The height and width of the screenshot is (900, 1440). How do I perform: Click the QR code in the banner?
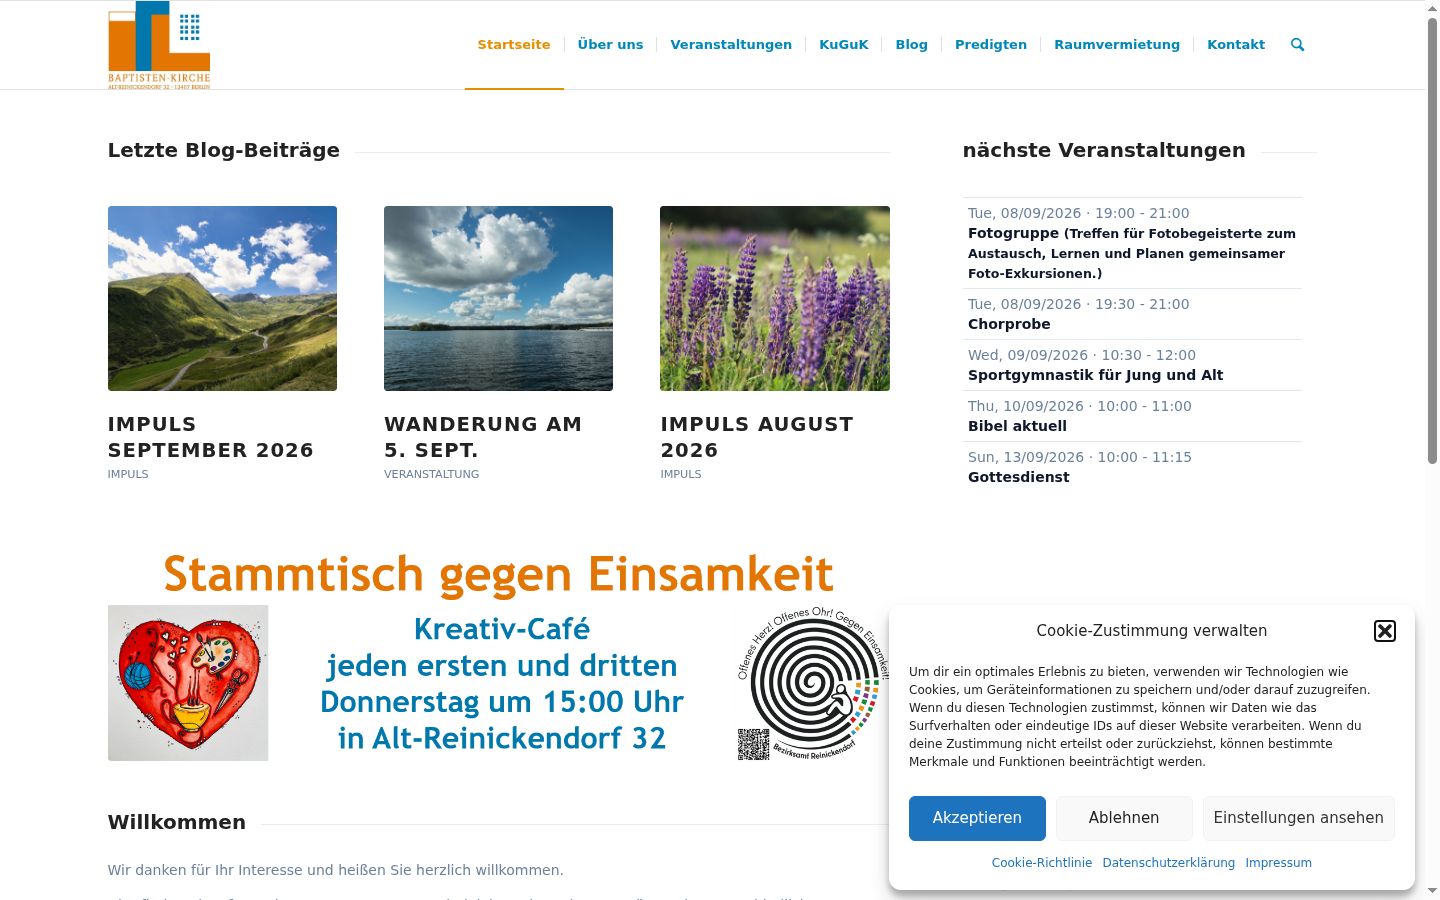tap(754, 744)
